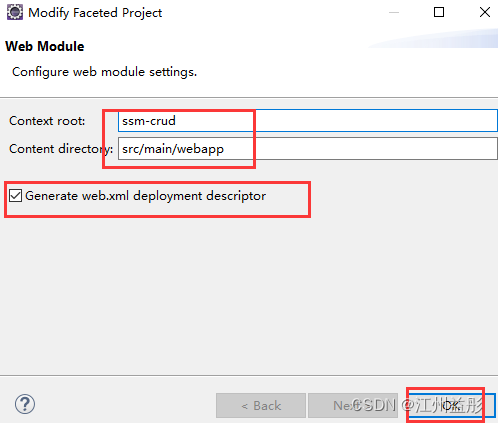Click the Configure web module settings description
This screenshot has width=498, height=423.
(104, 72)
